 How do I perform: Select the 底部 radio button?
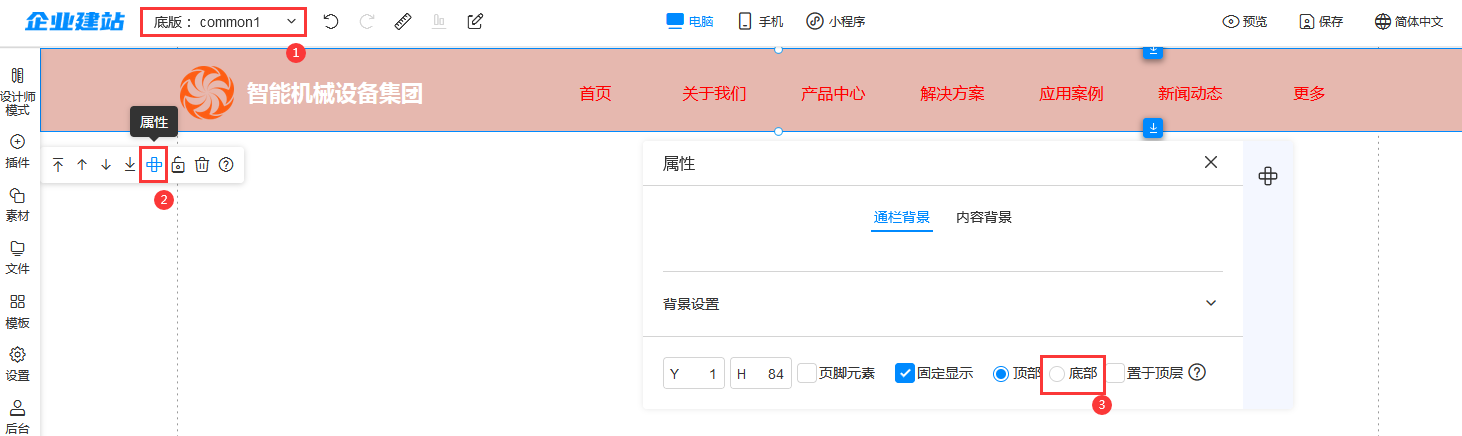coord(1057,373)
